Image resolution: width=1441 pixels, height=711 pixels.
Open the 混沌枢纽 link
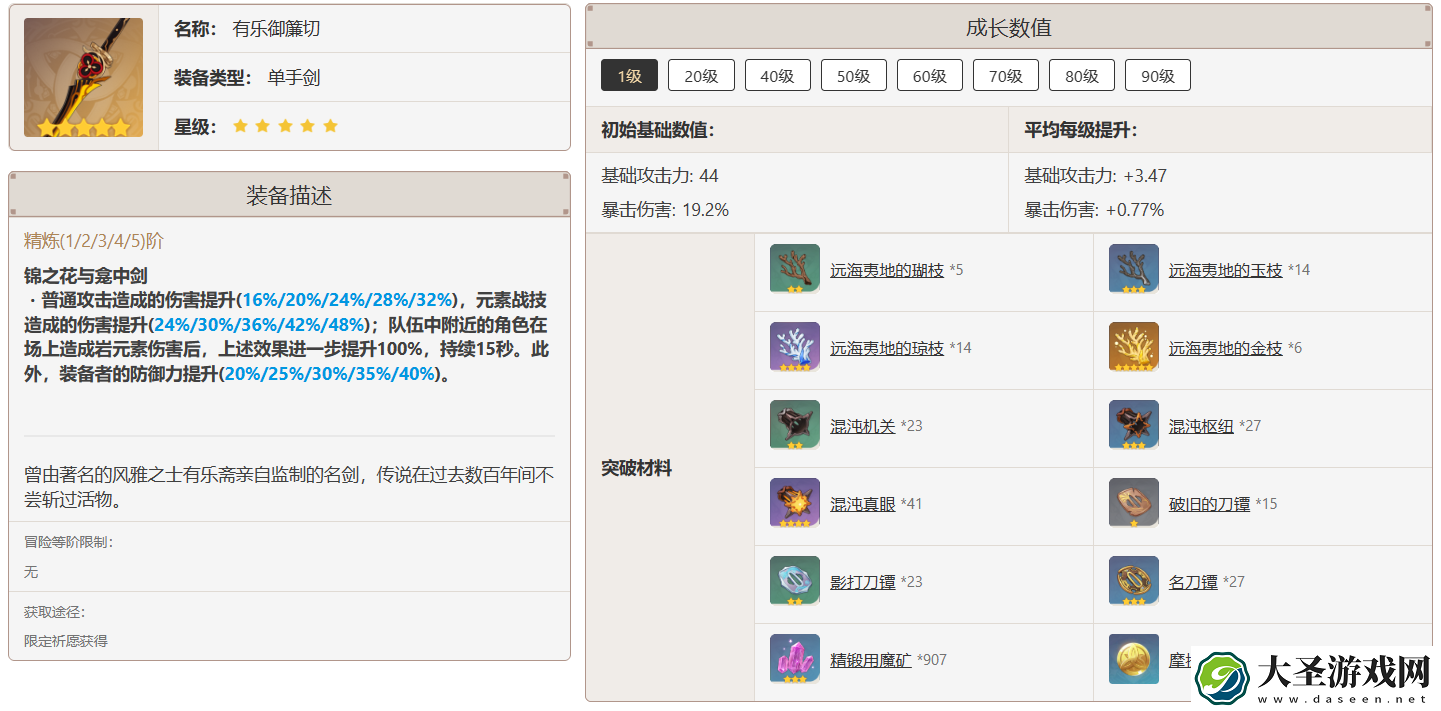(x=1201, y=426)
